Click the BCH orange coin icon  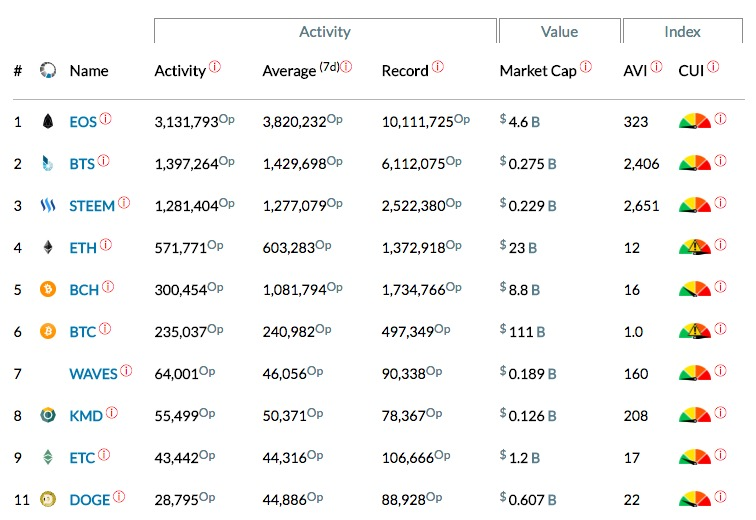pos(48,289)
